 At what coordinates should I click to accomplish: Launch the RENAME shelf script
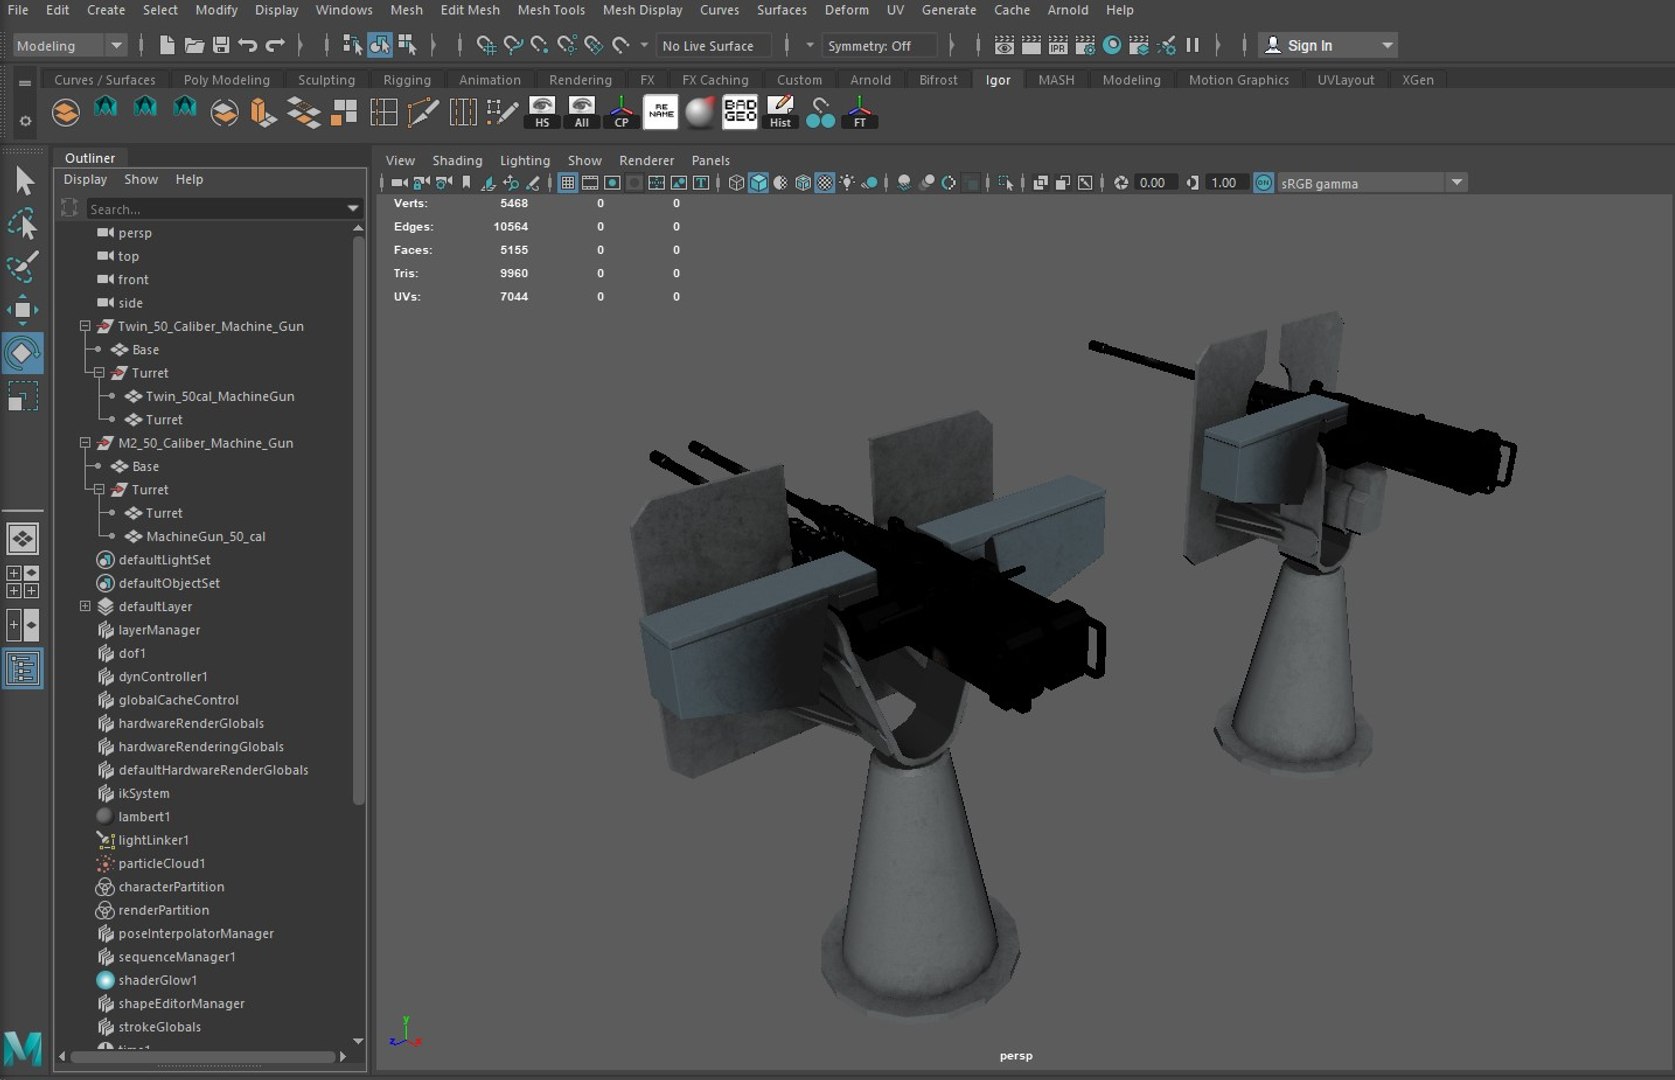click(661, 112)
